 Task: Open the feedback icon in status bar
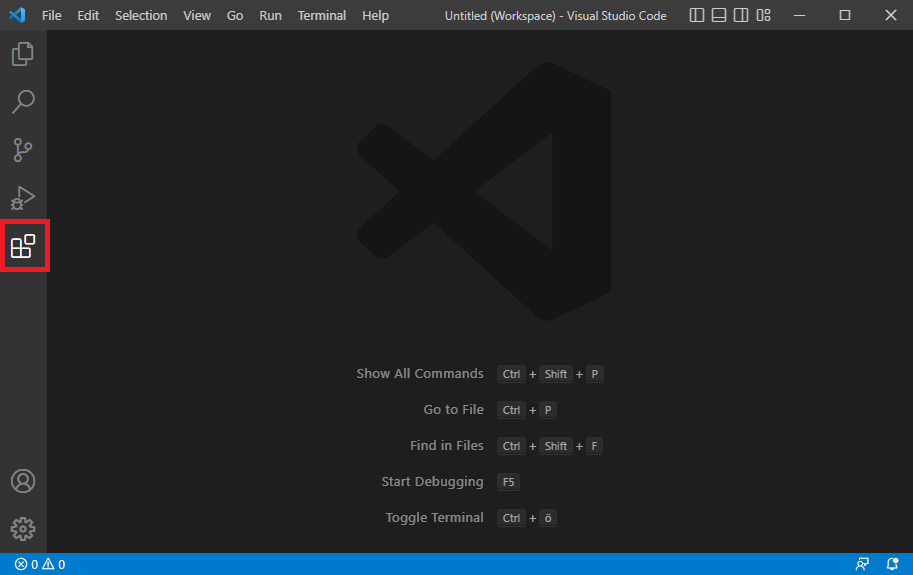point(862,564)
